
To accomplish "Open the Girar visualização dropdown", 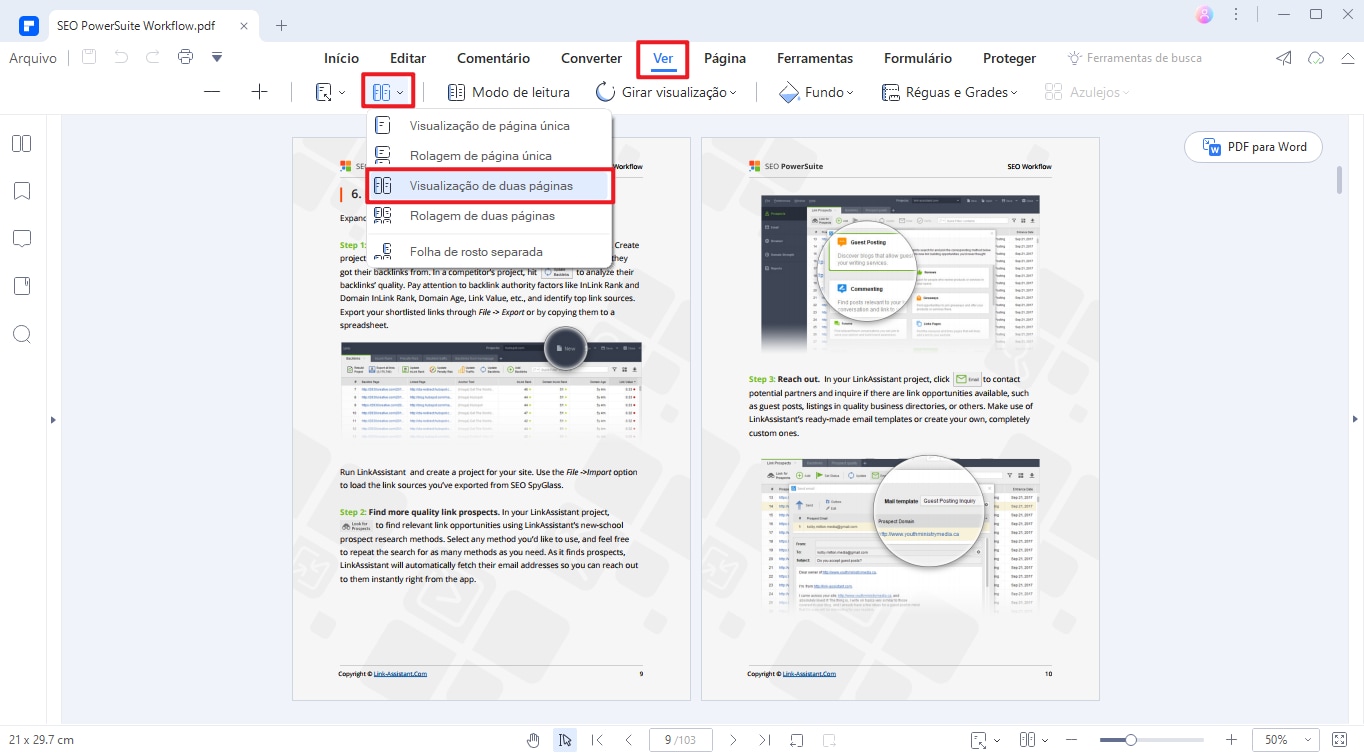I will (666, 92).
